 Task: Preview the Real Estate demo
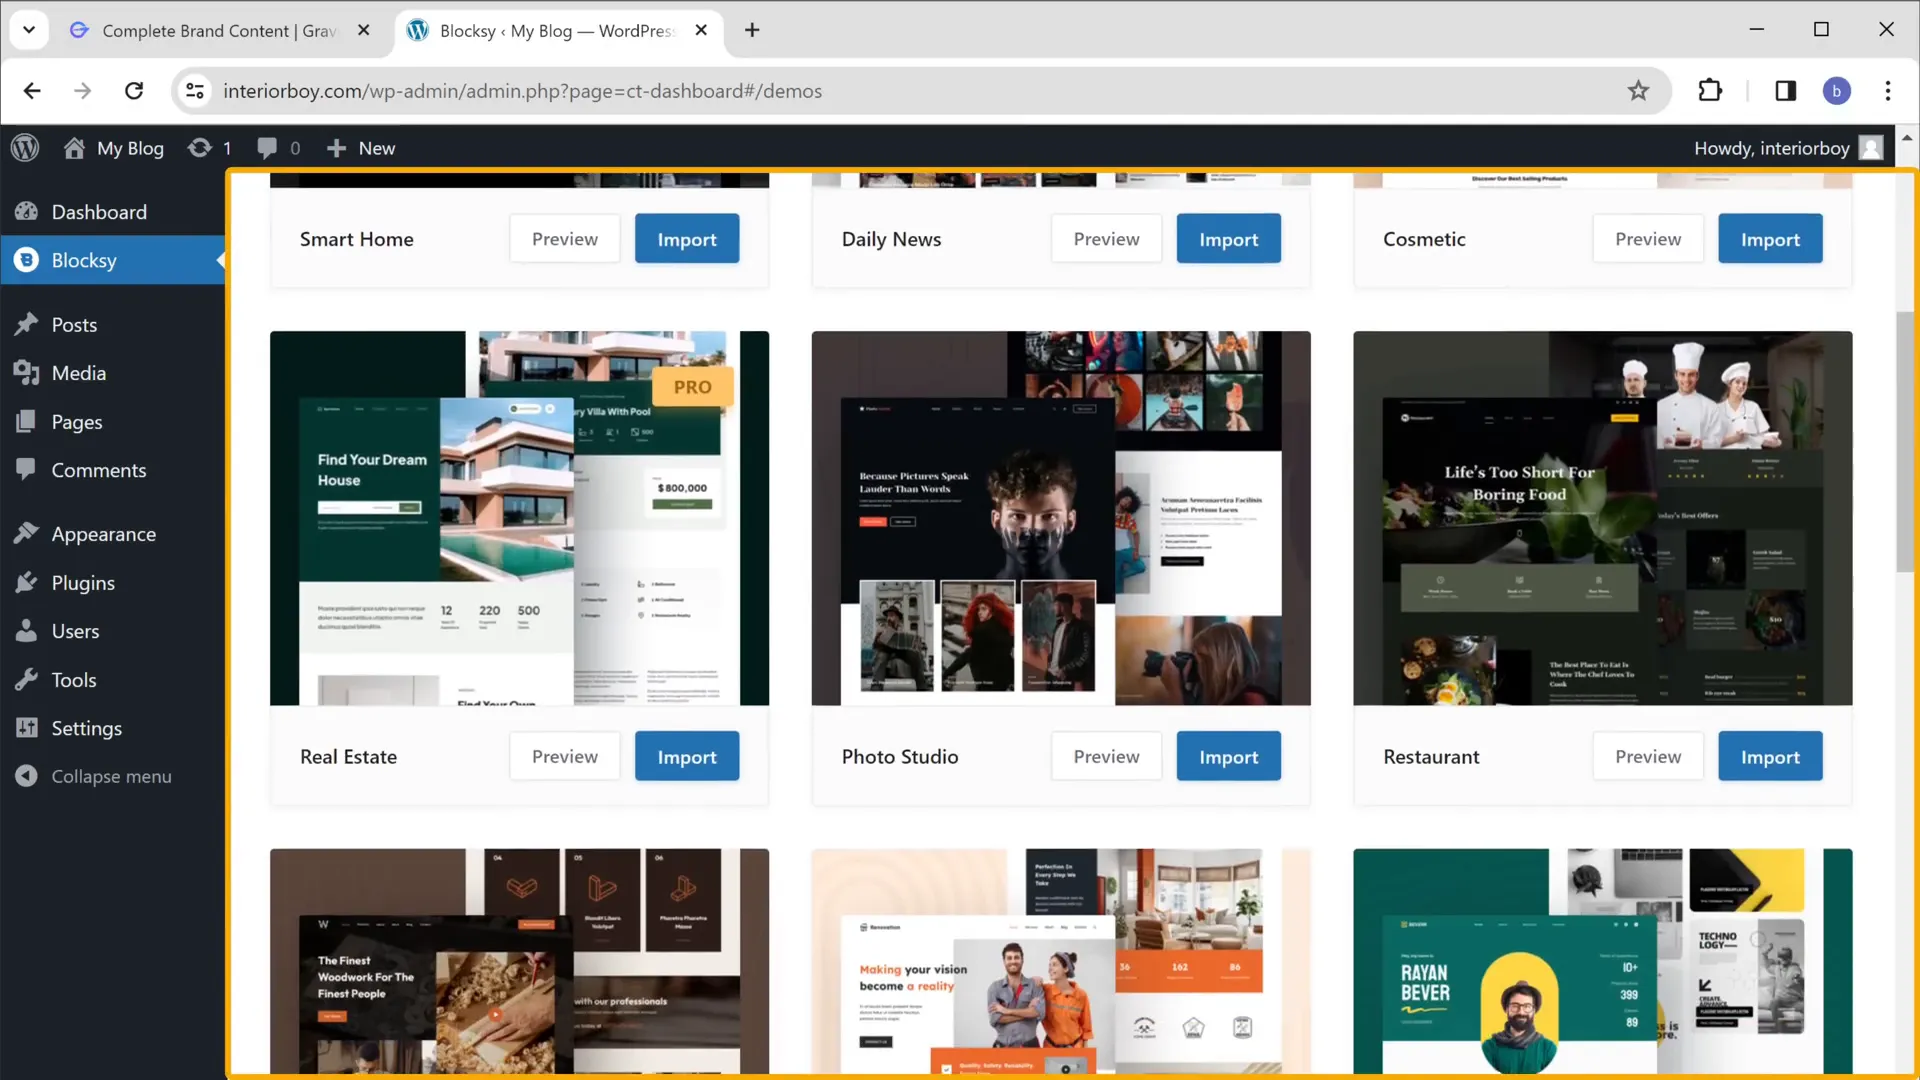click(565, 757)
